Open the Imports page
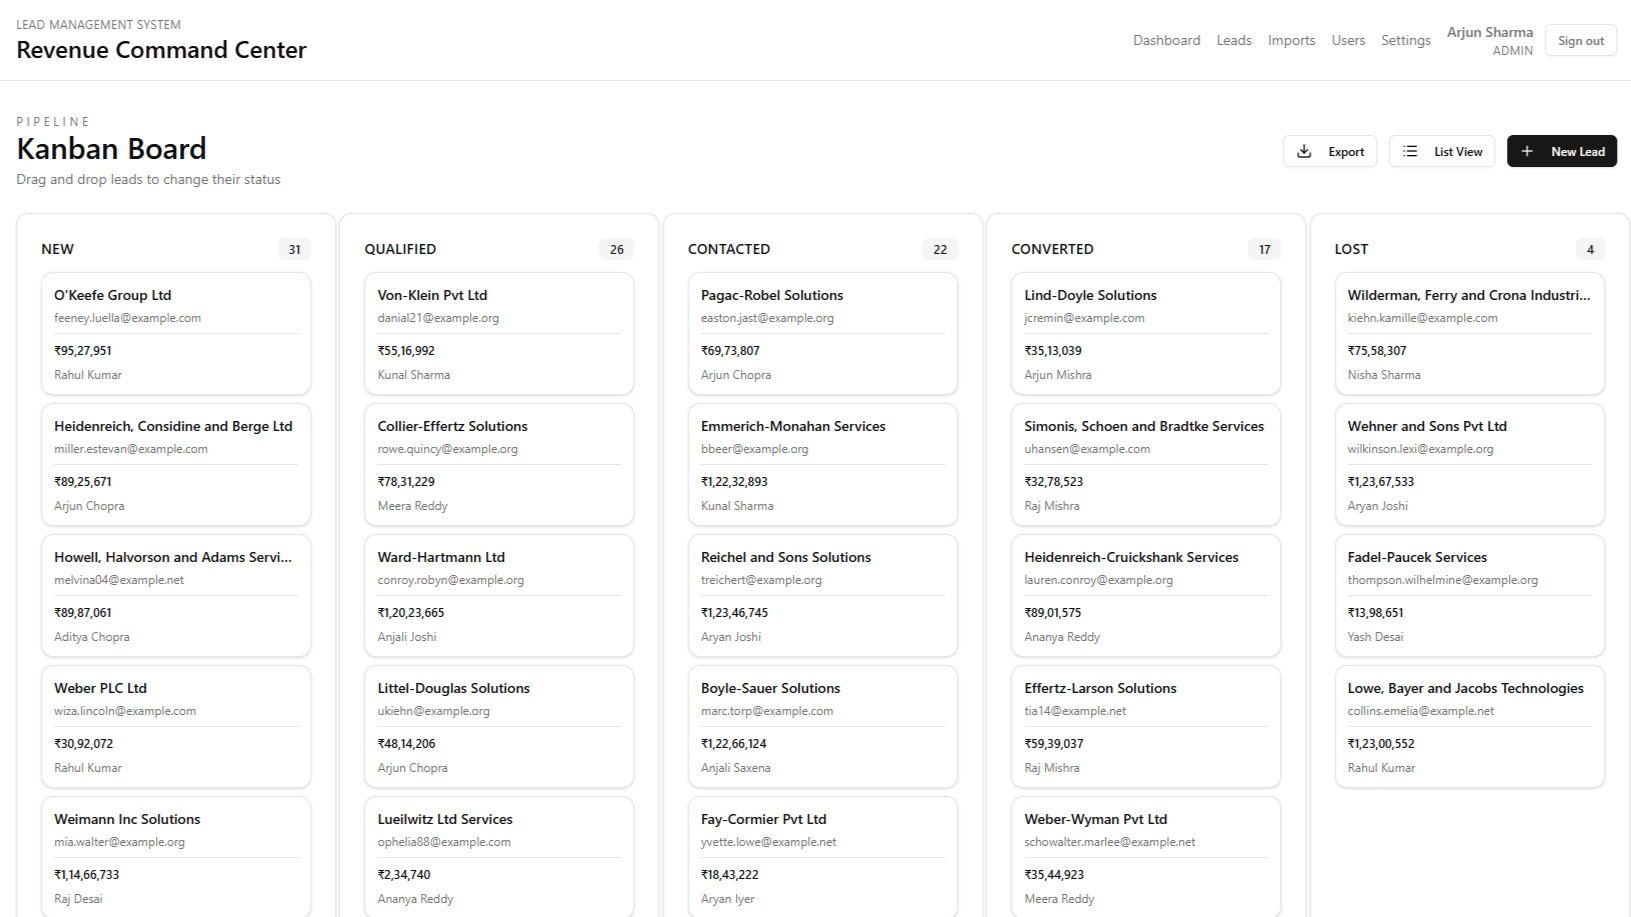Viewport: 1631px width, 917px height. [x=1291, y=40]
